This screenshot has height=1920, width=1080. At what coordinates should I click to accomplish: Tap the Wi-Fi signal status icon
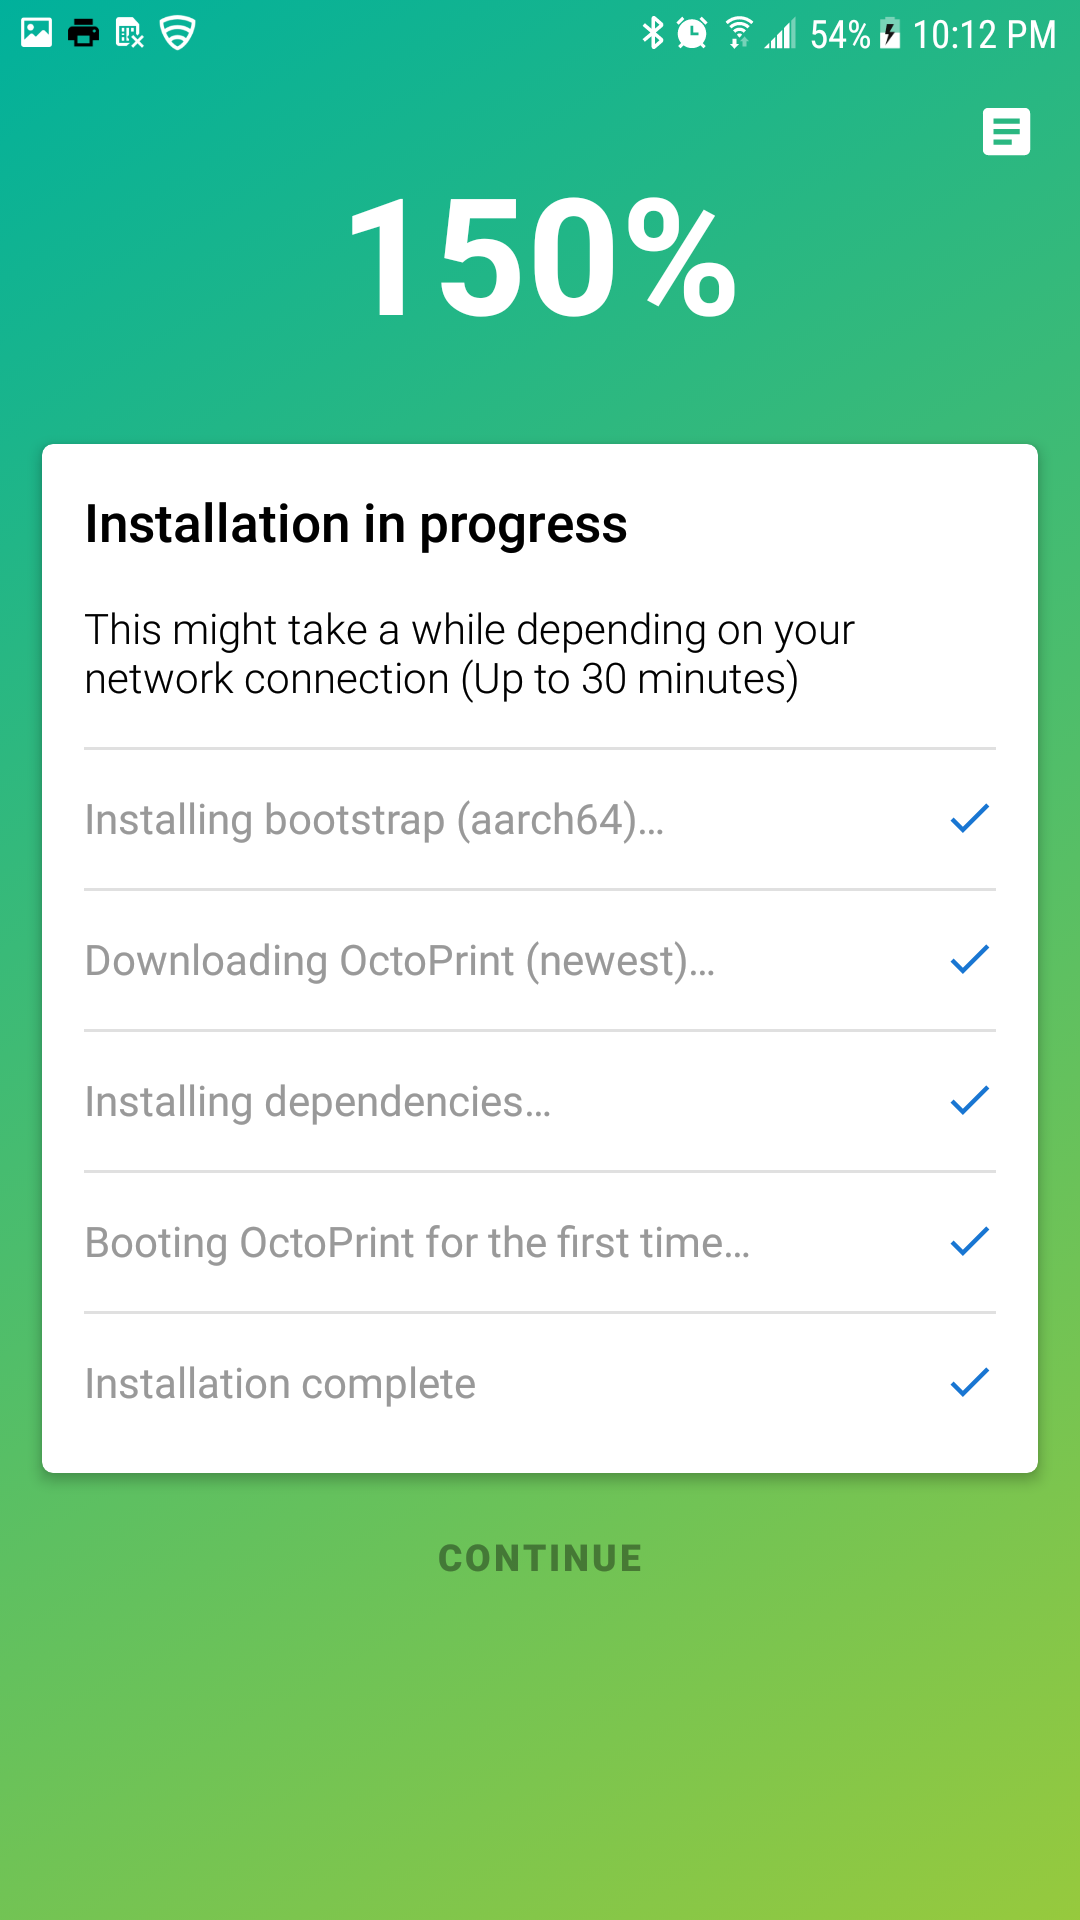pos(740,33)
